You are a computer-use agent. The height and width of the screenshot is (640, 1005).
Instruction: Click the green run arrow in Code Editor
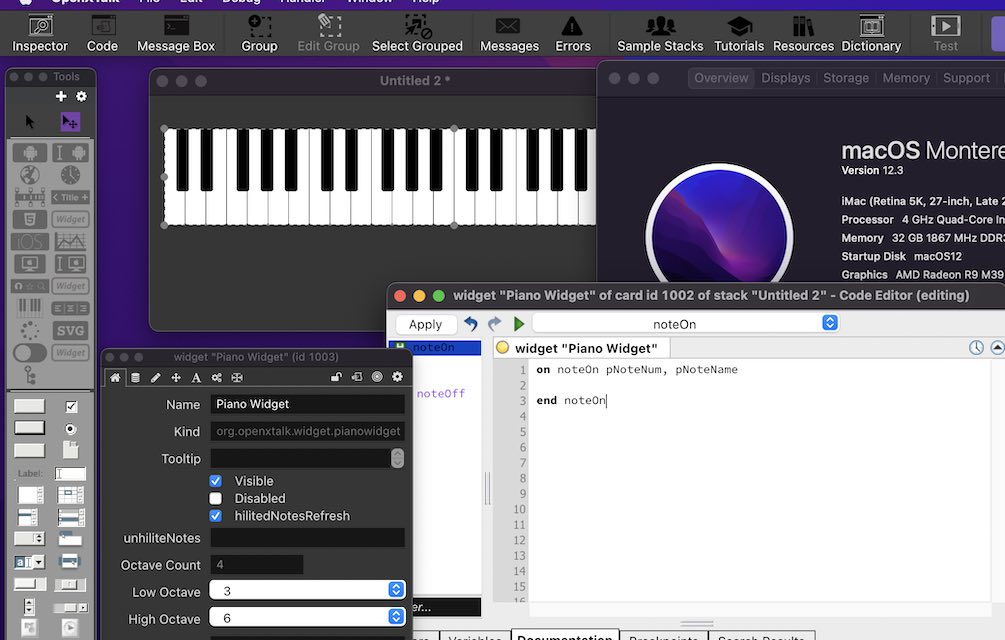tap(519, 324)
